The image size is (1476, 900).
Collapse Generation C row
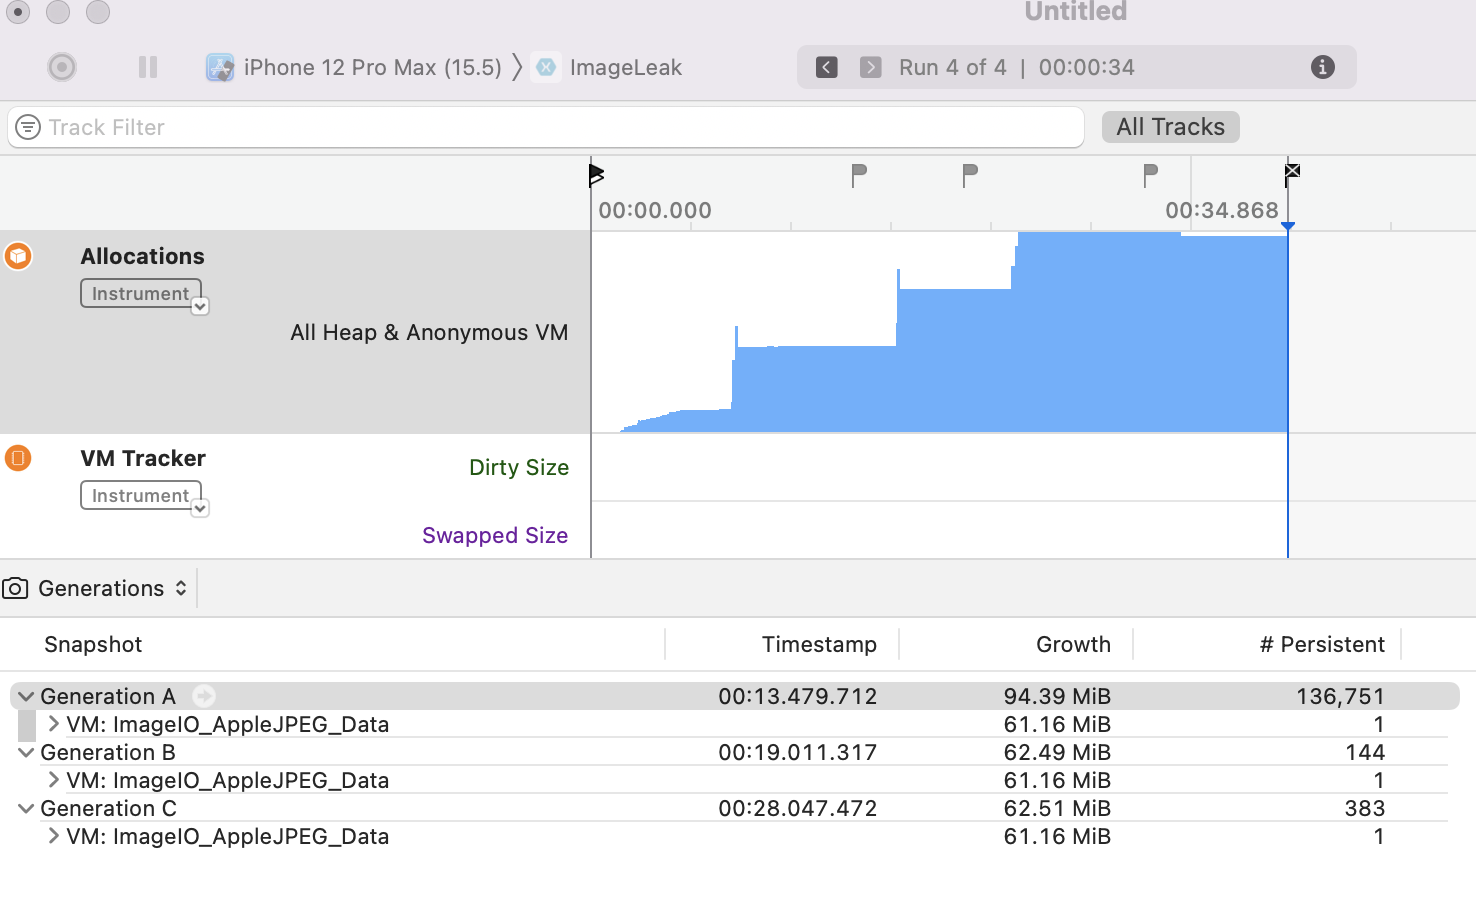point(26,808)
